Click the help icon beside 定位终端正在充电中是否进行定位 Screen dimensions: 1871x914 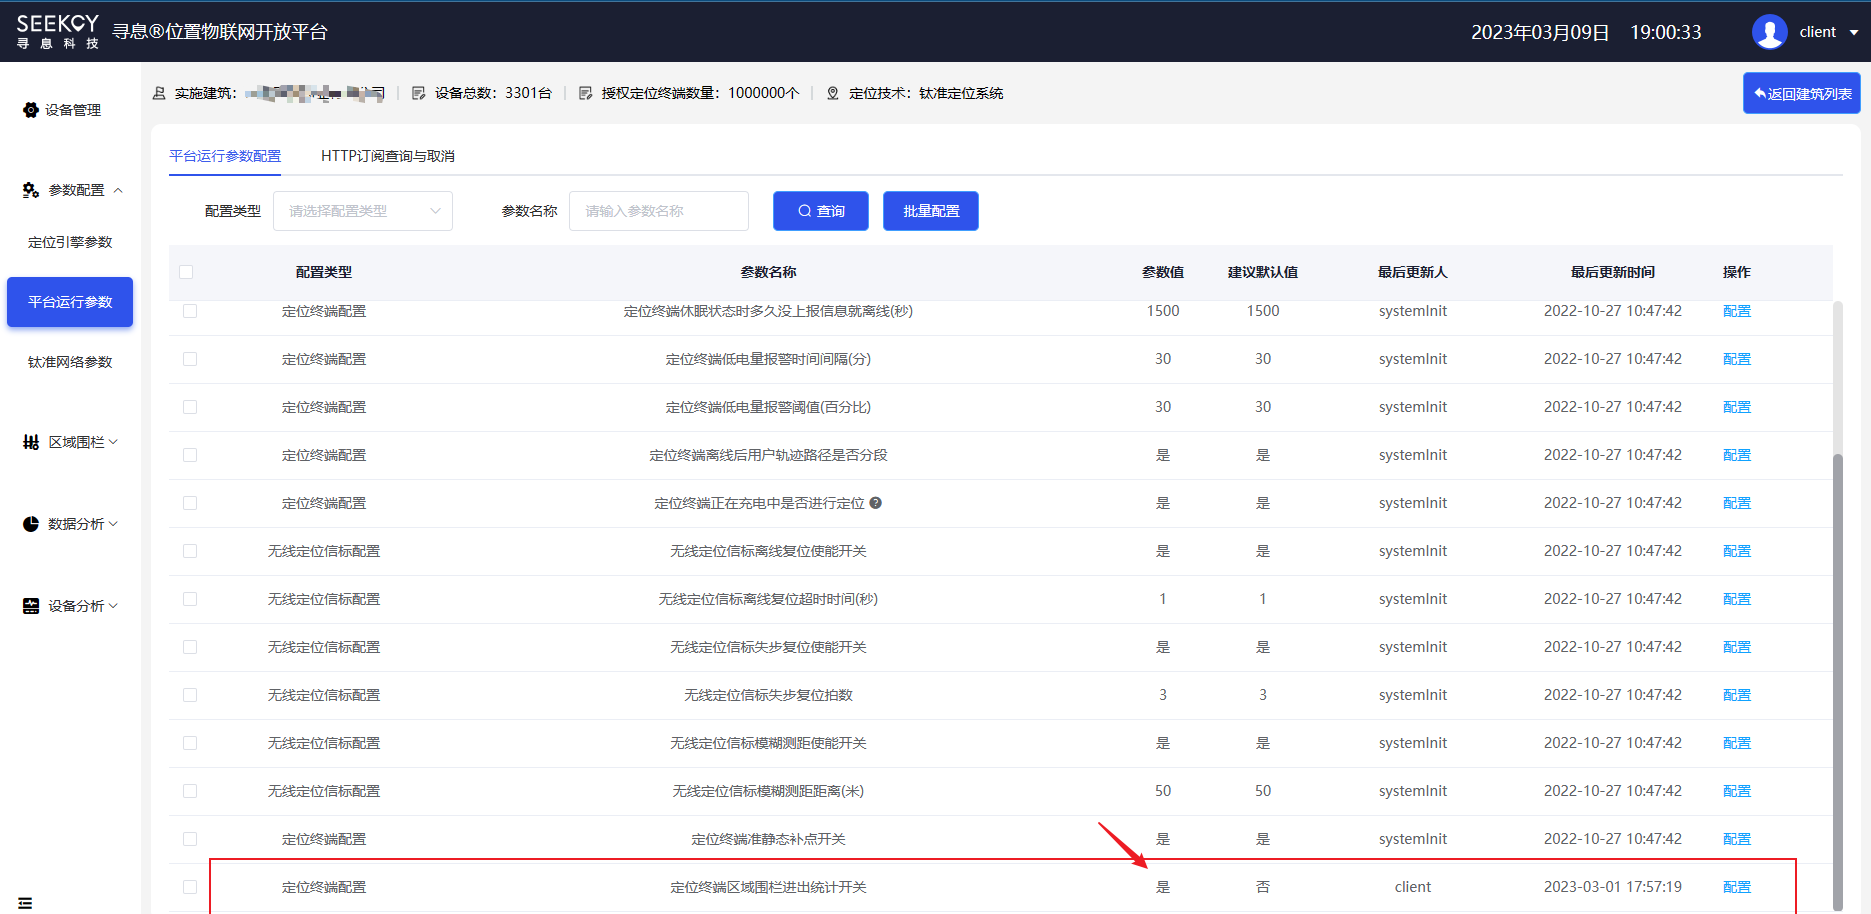pos(876,503)
